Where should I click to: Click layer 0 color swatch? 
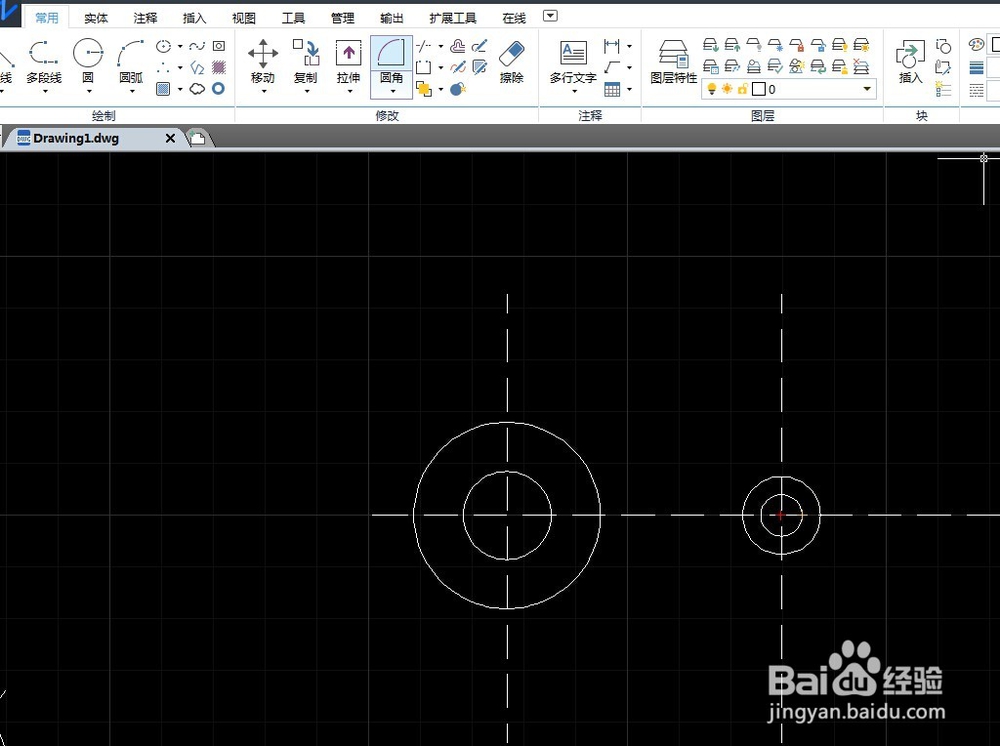tap(758, 89)
